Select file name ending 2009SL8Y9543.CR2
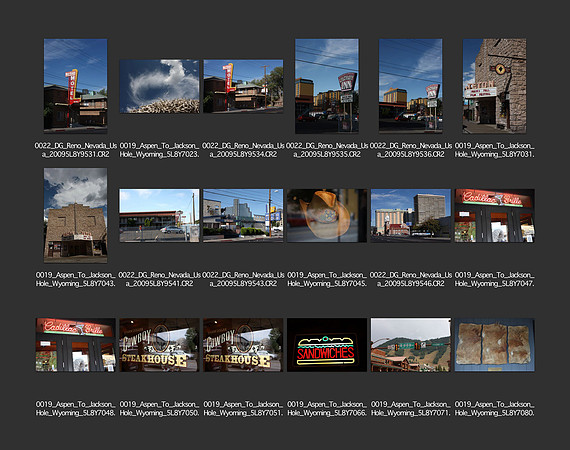This screenshot has height=450, width=570. click(x=243, y=279)
